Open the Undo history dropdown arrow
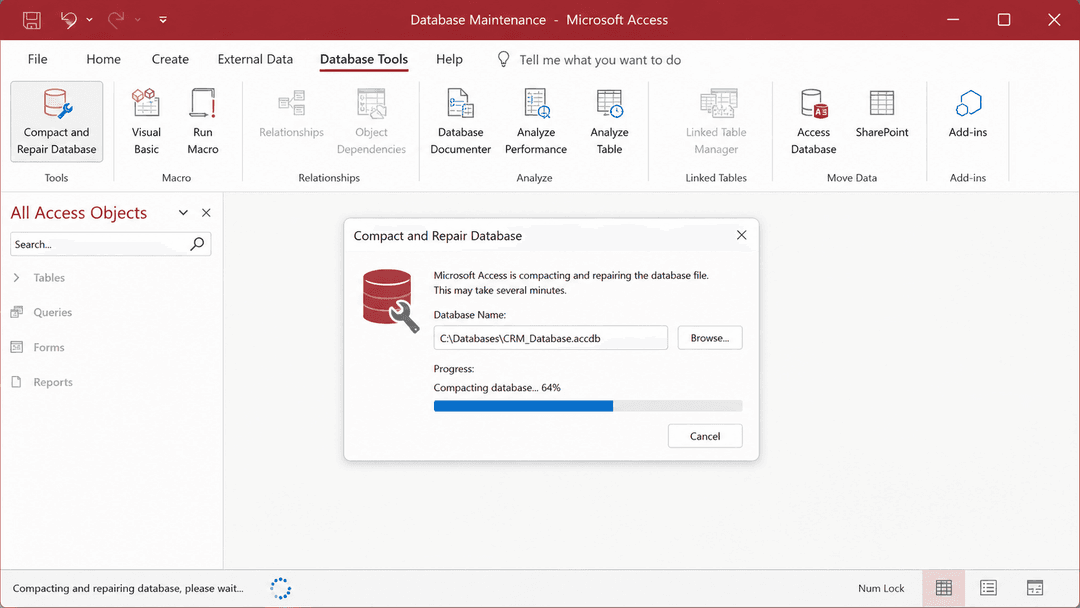Image resolution: width=1080 pixels, height=608 pixels. [90, 20]
